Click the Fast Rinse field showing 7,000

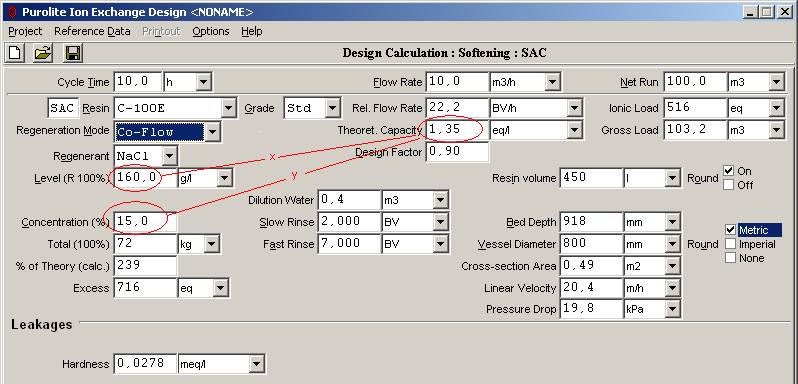pyautogui.click(x=349, y=244)
